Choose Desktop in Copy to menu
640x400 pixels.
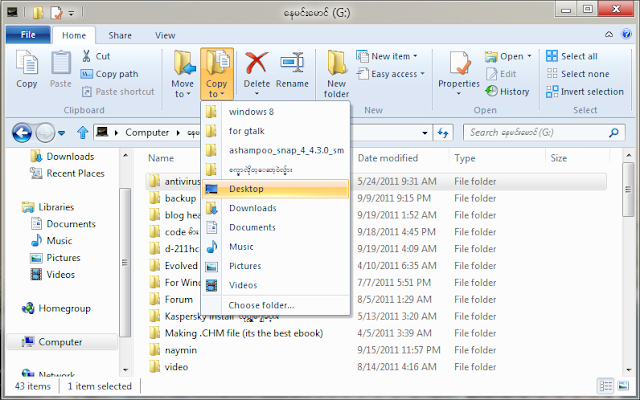click(x=276, y=189)
